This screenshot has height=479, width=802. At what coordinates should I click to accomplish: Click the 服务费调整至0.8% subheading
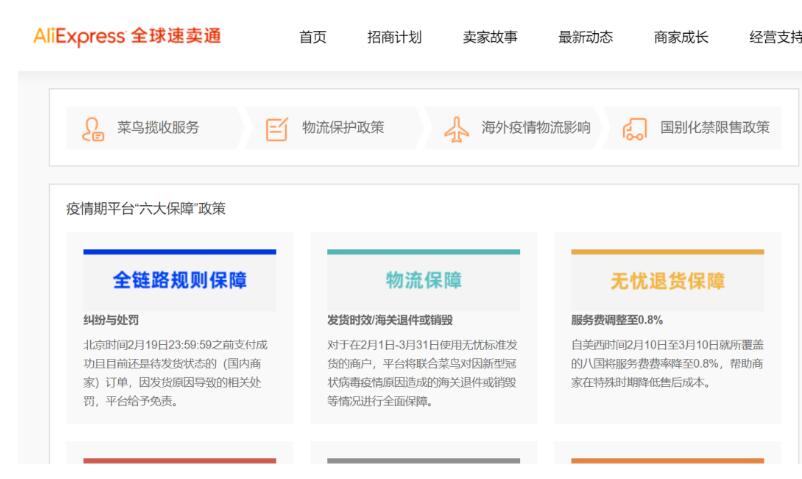(622, 321)
